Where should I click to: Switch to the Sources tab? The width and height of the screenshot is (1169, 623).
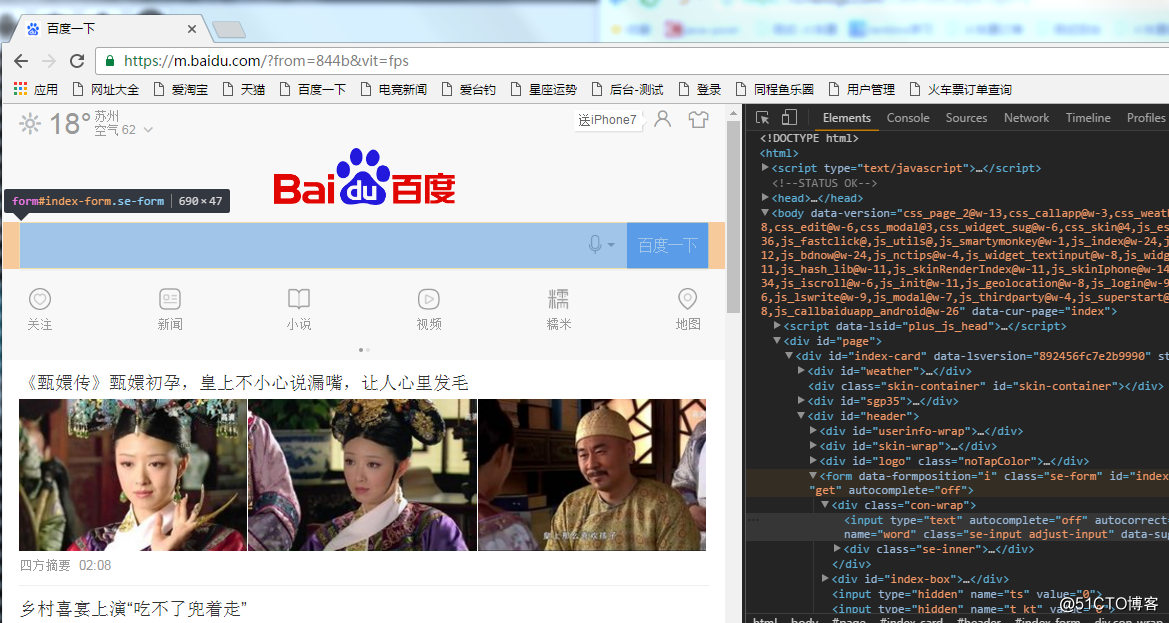(966, 118)
